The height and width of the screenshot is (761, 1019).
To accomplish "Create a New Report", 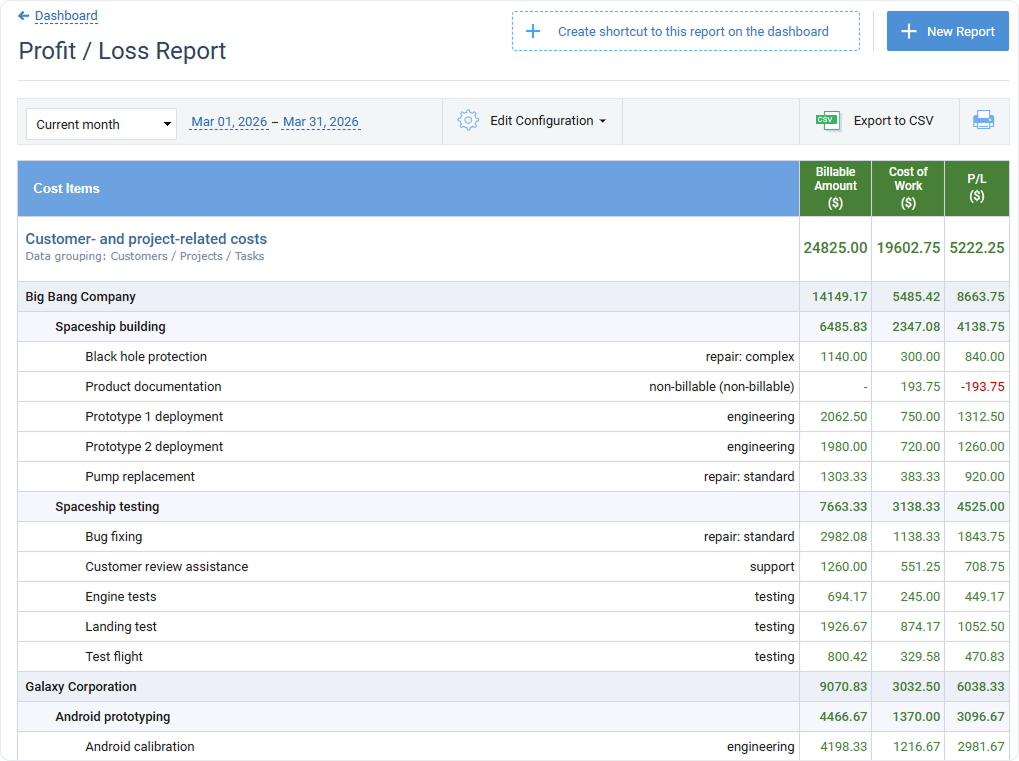I will [x=947, y=31].
